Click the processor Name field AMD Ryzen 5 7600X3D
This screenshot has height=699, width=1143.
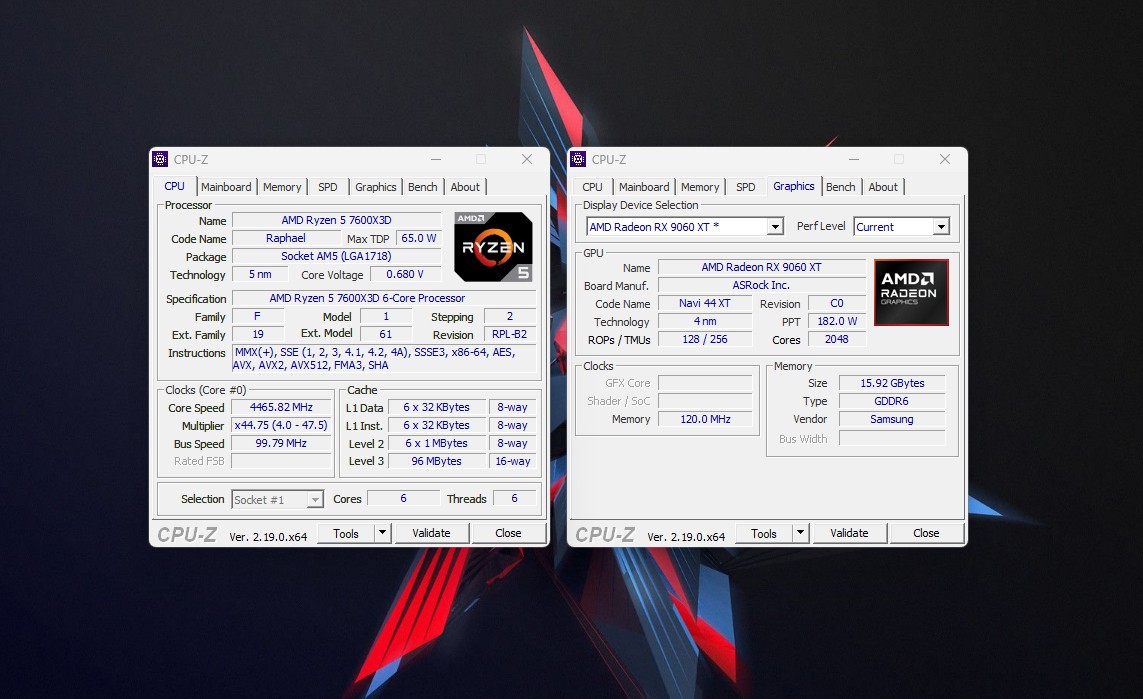(x=337, y=220)
